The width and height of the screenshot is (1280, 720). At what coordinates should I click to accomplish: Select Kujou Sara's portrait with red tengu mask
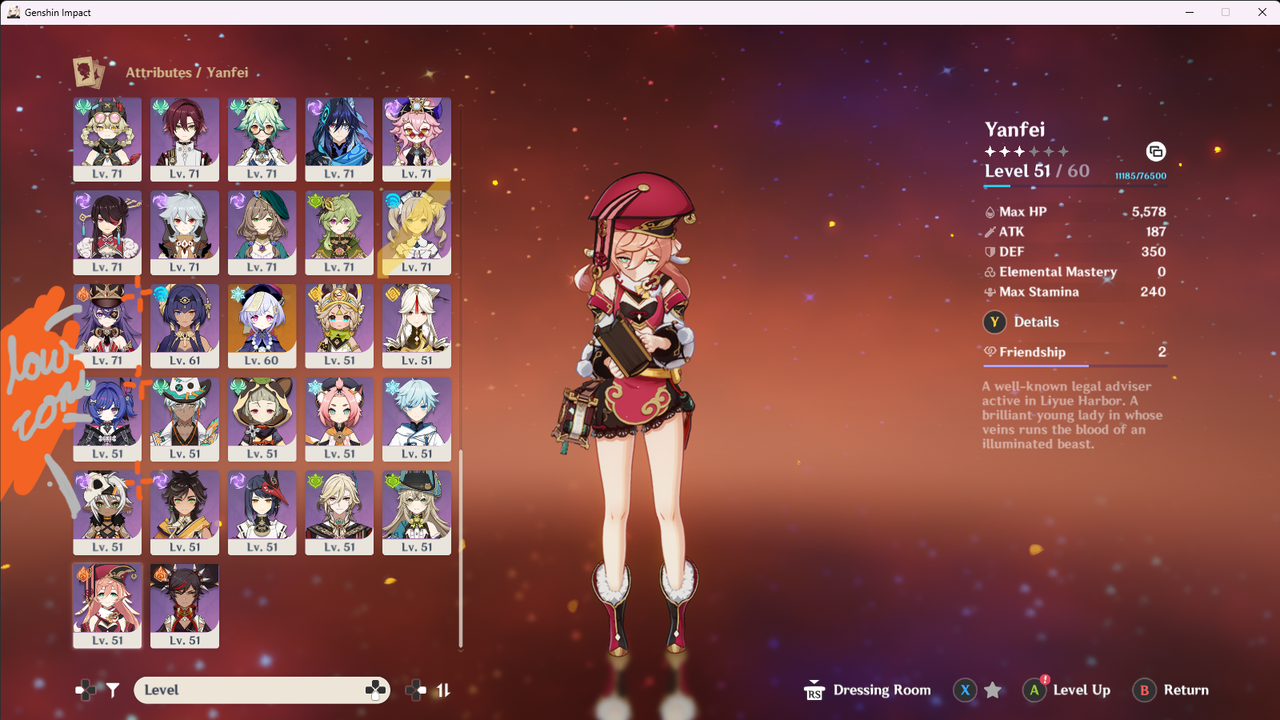pyautogui.click(x=262, y=512)
